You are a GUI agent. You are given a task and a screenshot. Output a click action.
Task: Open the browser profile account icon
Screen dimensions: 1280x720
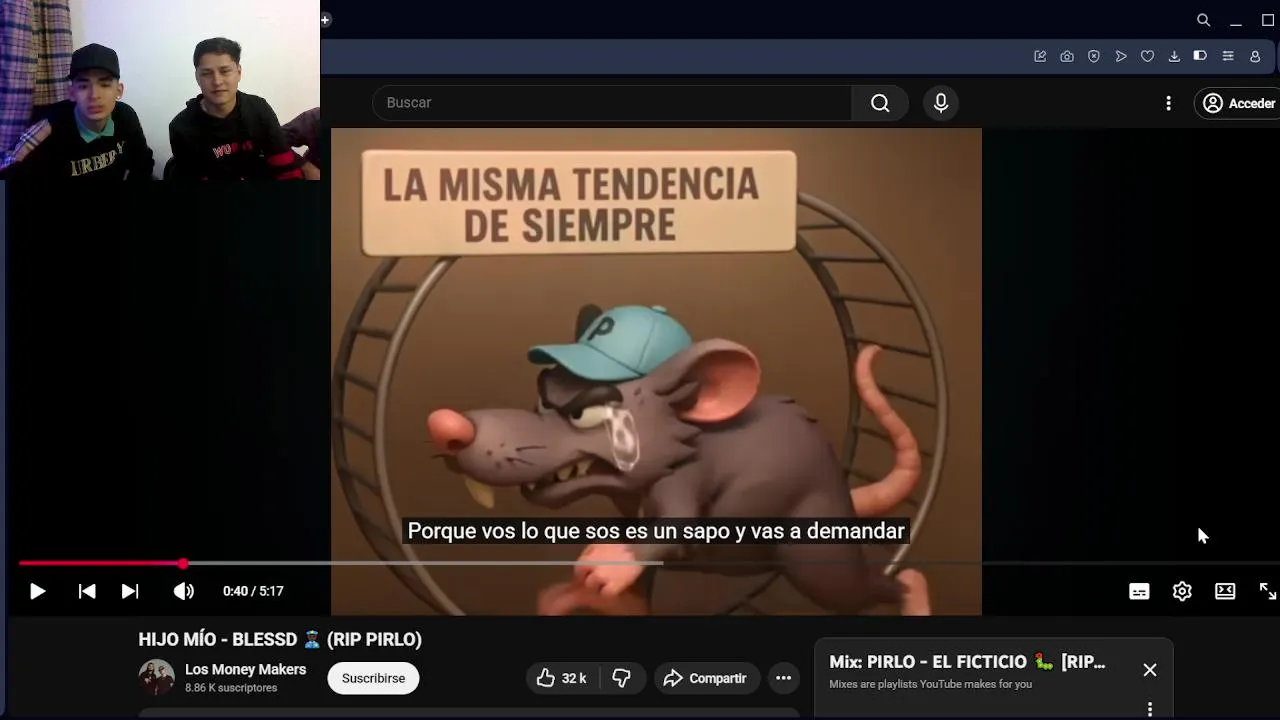(1255, 56)
